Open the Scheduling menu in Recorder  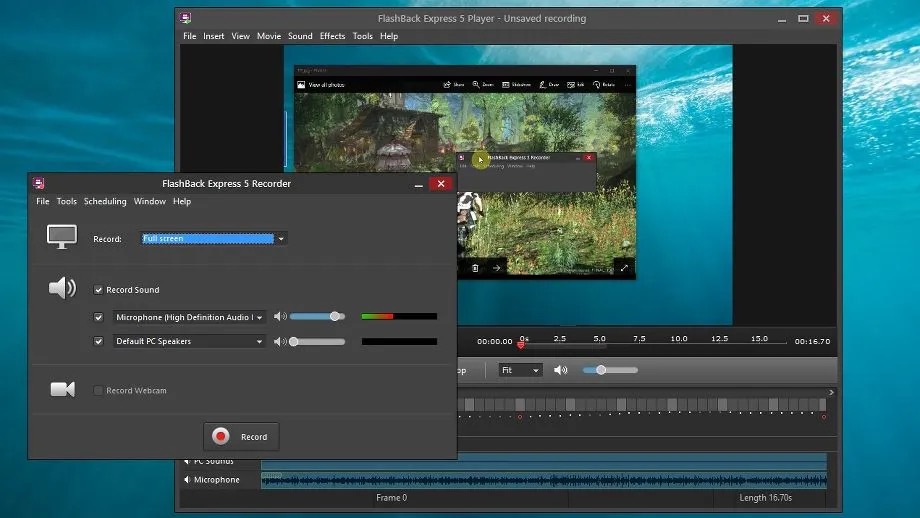click(105, 201)
